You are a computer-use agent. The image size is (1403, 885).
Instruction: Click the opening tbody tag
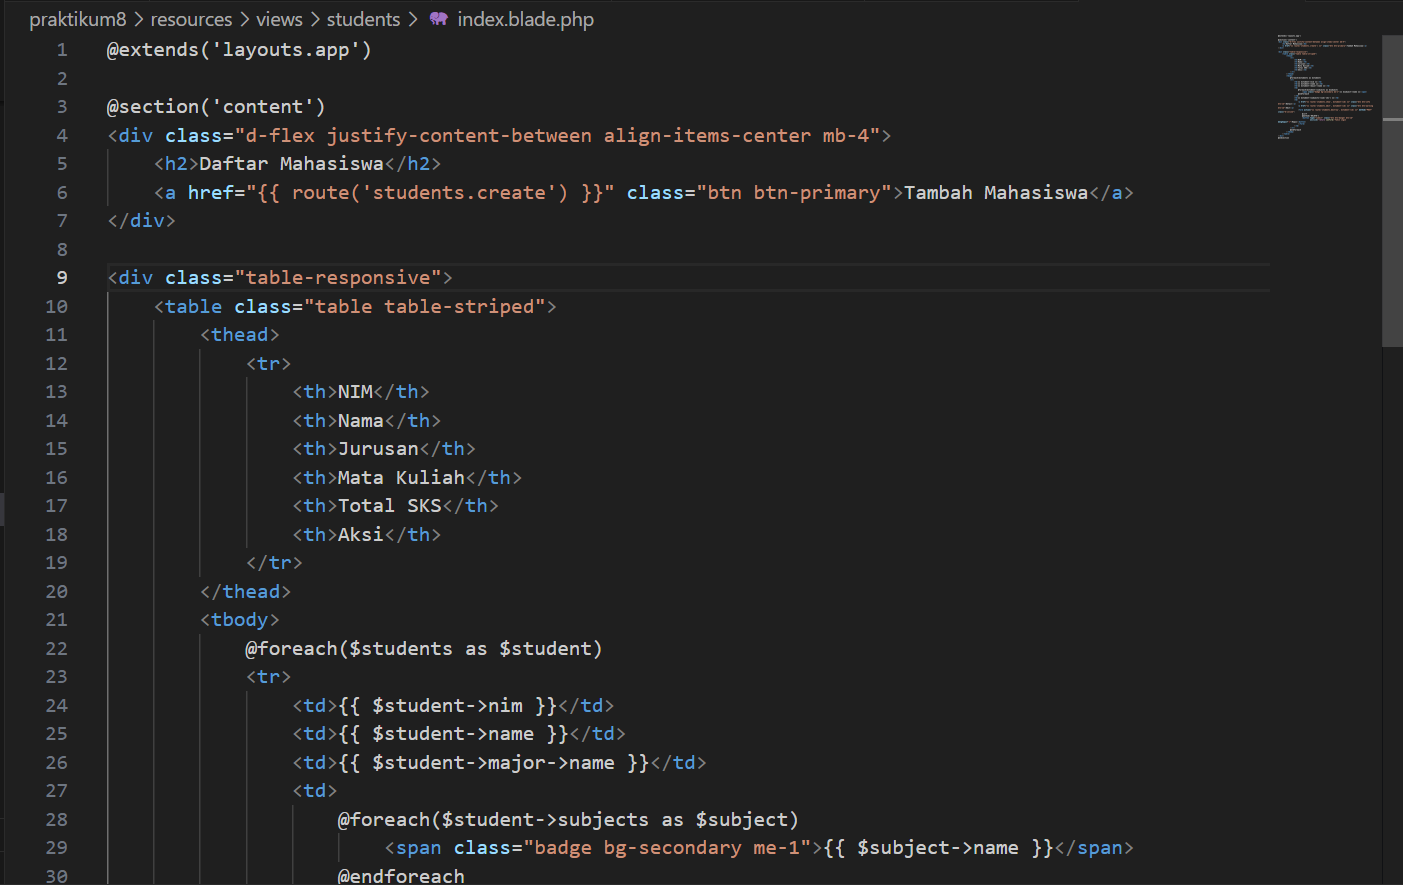(240, 620)
